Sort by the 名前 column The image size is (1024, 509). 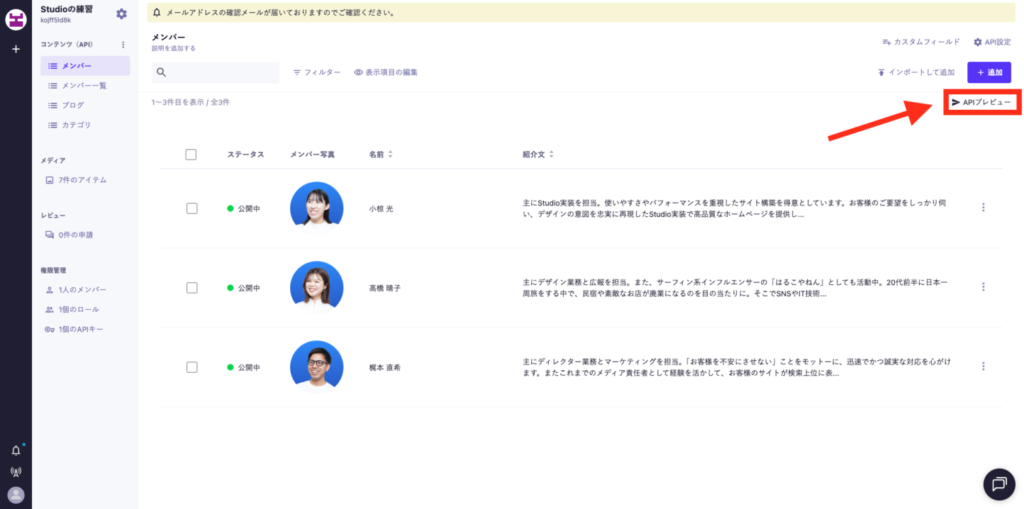click(380, 155)
